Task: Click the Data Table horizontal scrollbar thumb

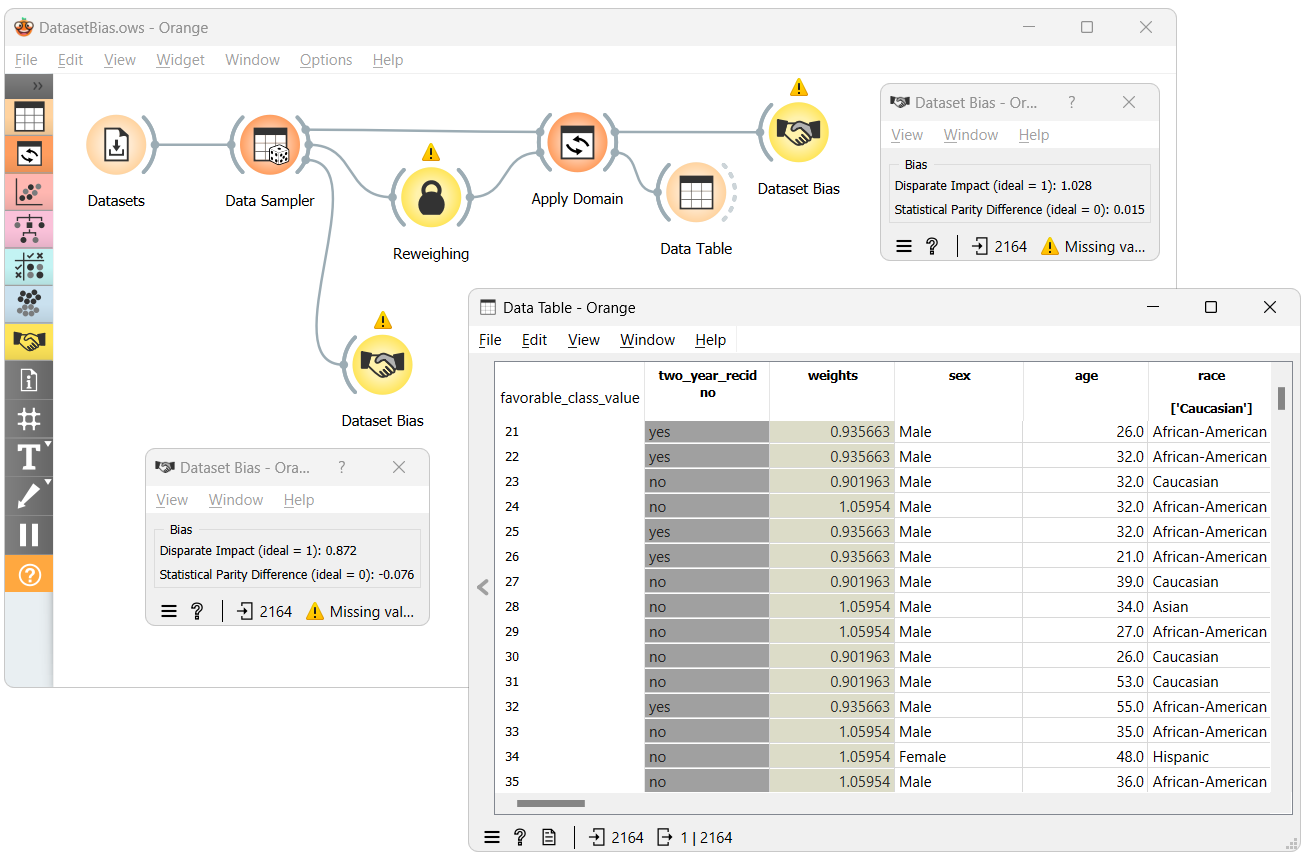Action: tap(550, 803)
